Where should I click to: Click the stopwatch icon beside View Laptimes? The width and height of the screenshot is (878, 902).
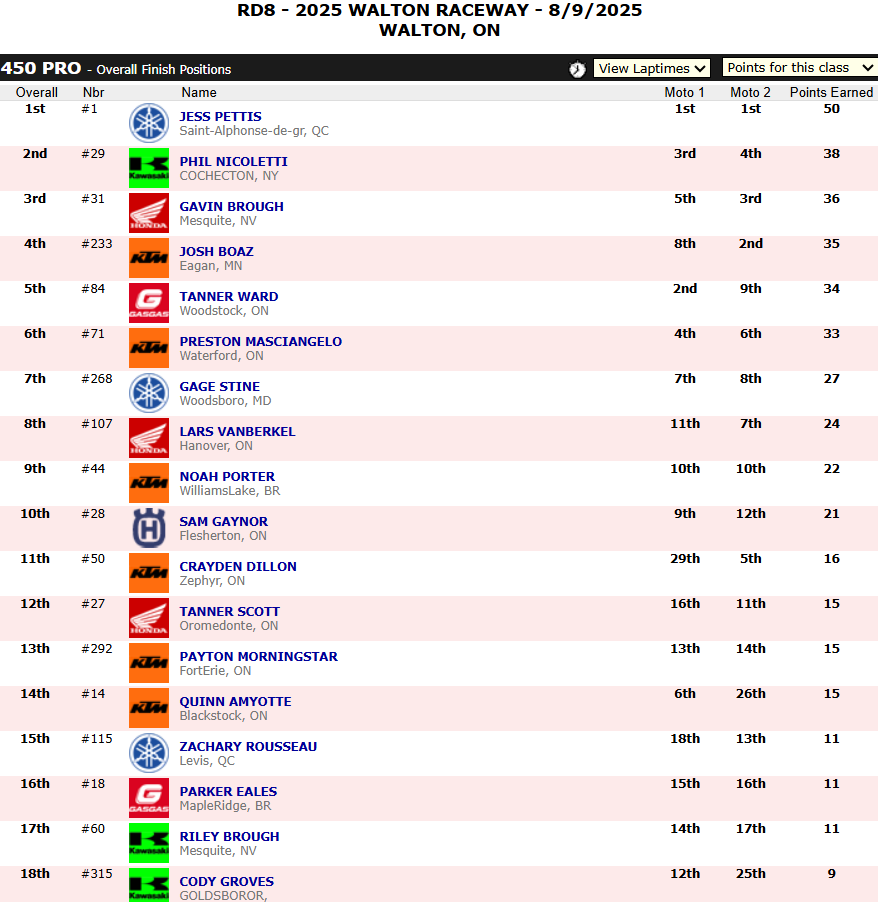[x=577, y=69]
